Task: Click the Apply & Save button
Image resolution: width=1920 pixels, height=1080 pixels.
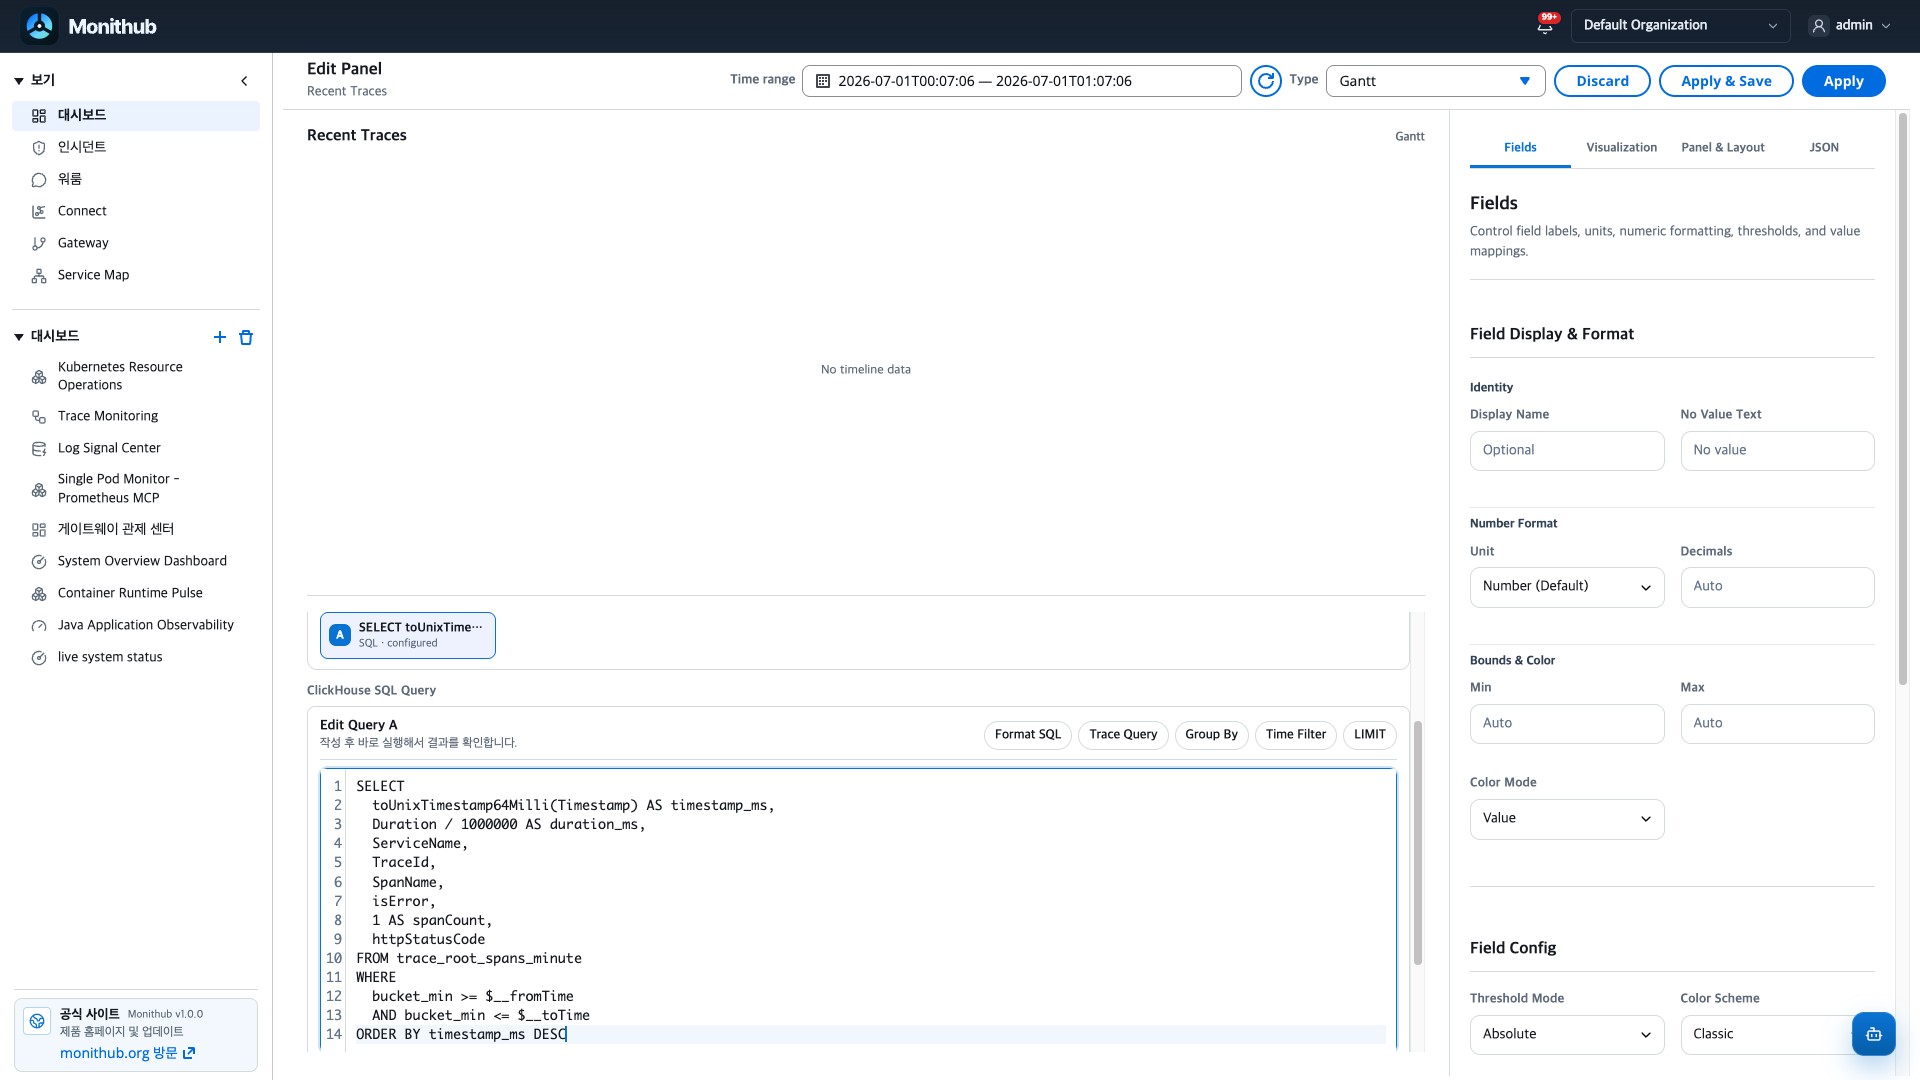Action: pos(1726,81)
